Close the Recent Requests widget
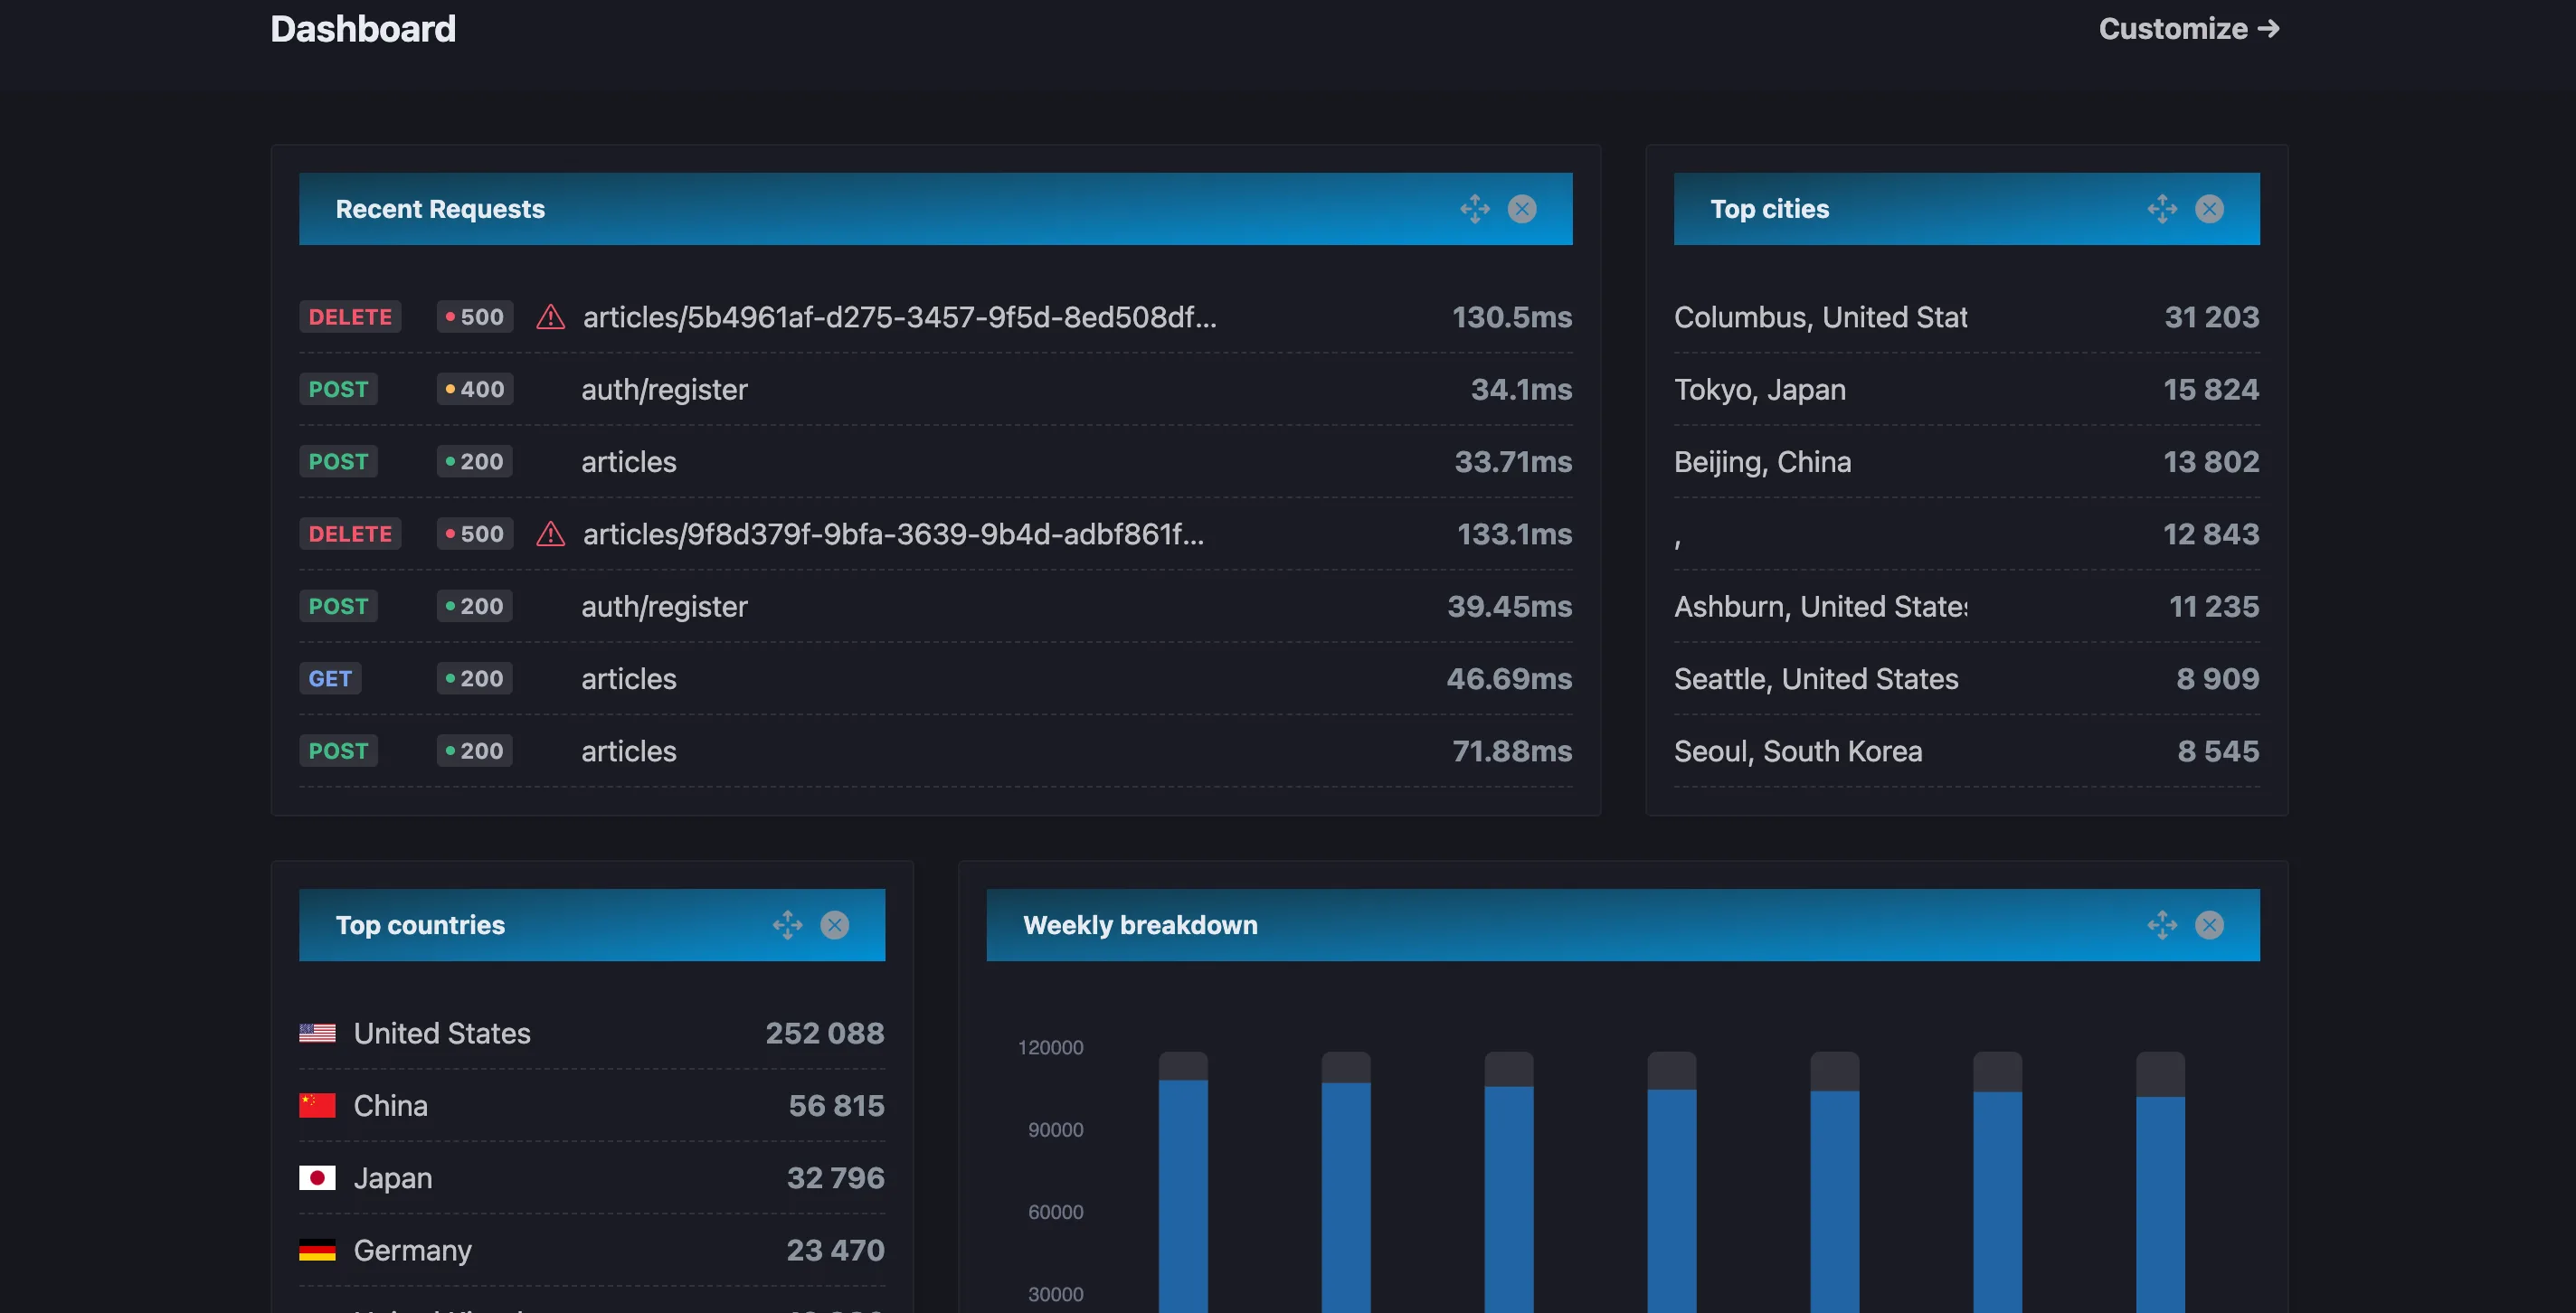The height and width of the screenshot is (1313, 2576). pyautogui.click(x=1522, y=209)
